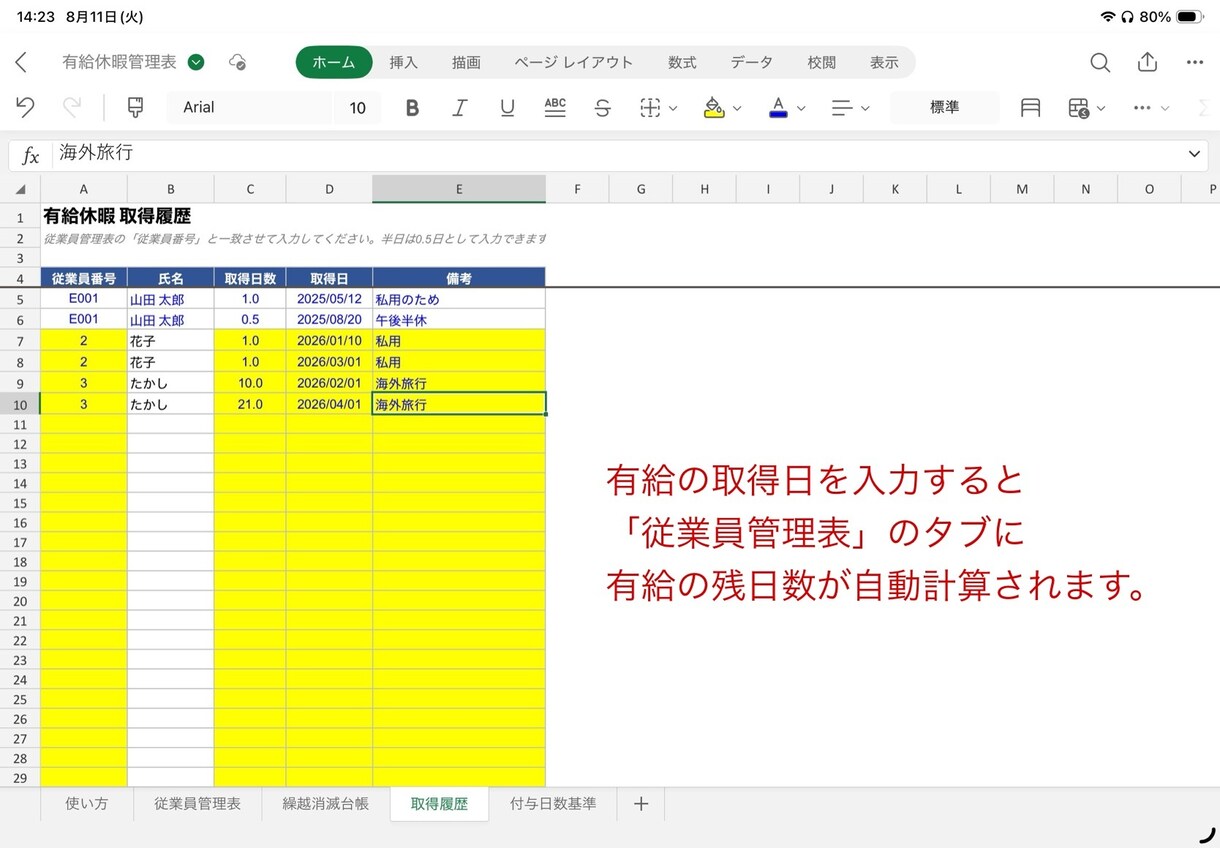Open the データ ribbon tab
Screen dimensions: 1220x848
tap(751, 62)
